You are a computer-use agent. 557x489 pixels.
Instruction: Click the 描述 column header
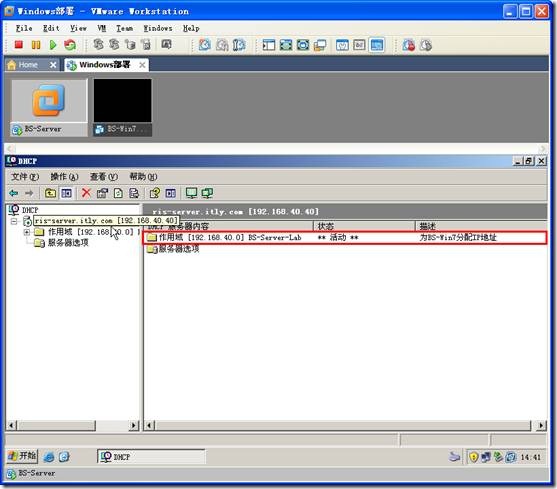click(481, 226)
